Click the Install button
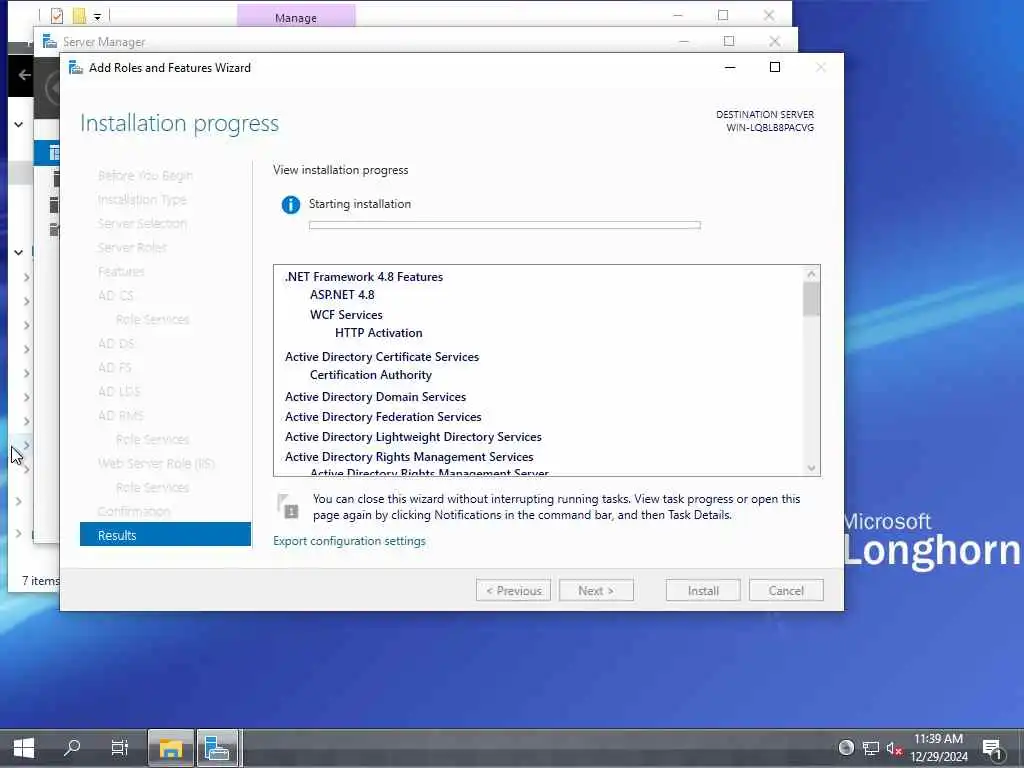Viewport: 1024px width, 768px height. 703,590
